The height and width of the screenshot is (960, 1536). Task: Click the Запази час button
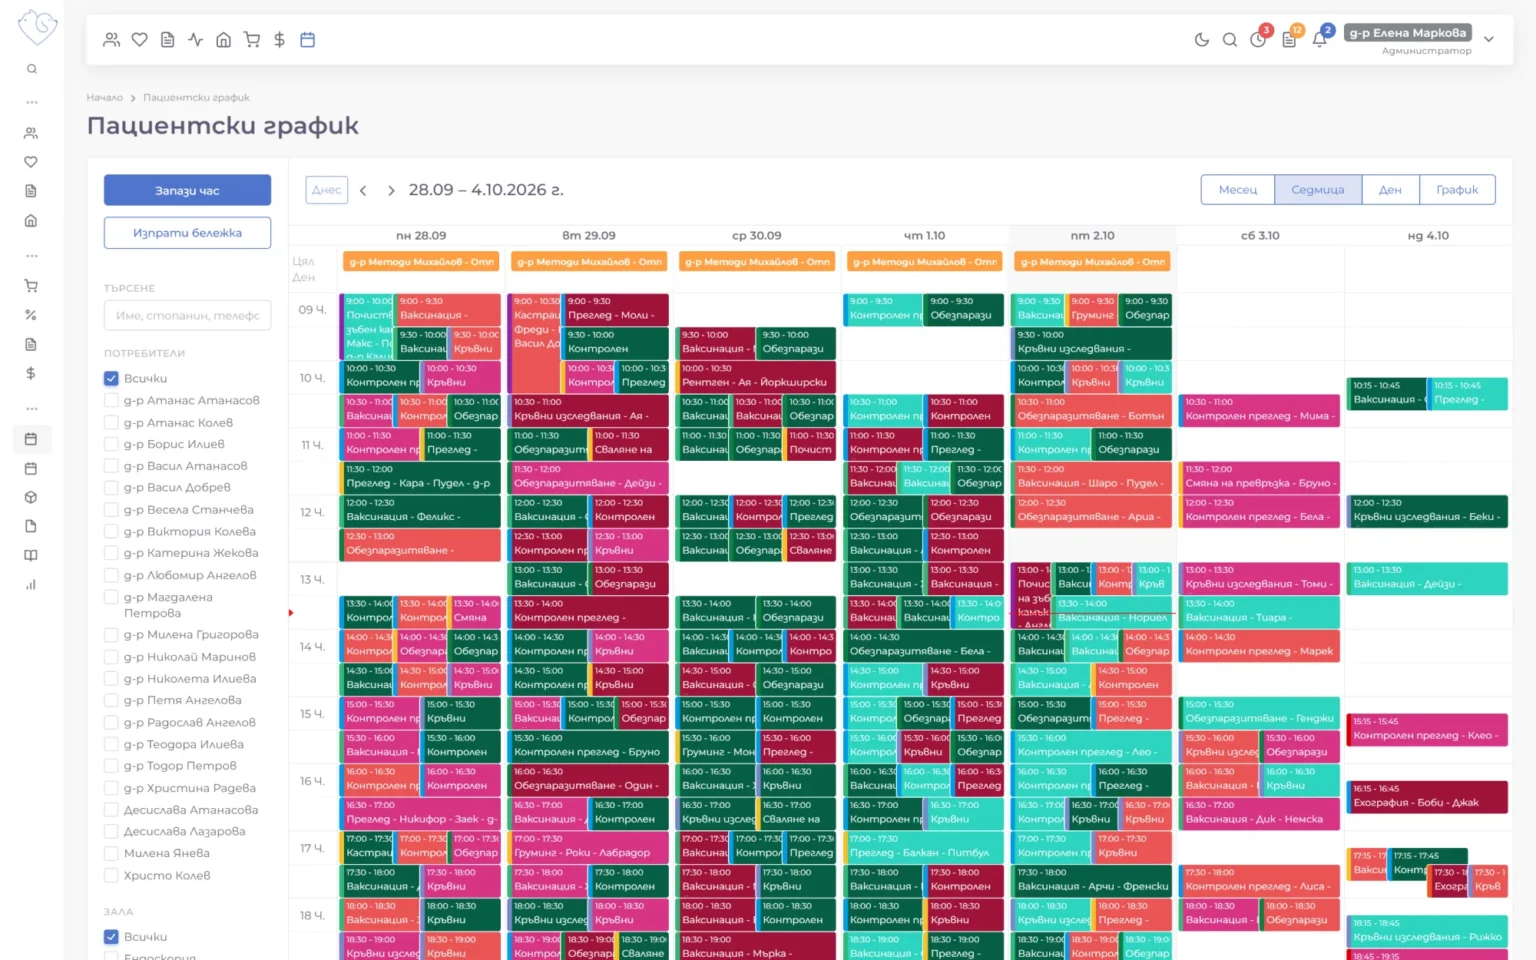click(187, 190)
